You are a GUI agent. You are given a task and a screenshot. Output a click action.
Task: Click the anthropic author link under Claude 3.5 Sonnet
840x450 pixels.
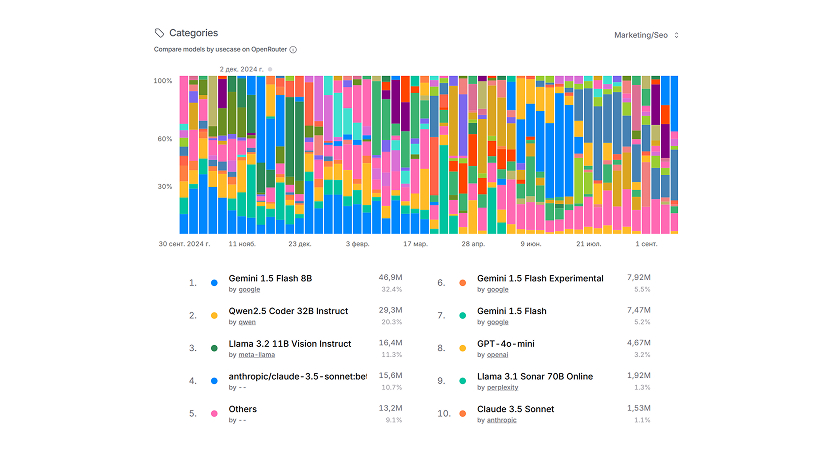(x=502, y=421)
